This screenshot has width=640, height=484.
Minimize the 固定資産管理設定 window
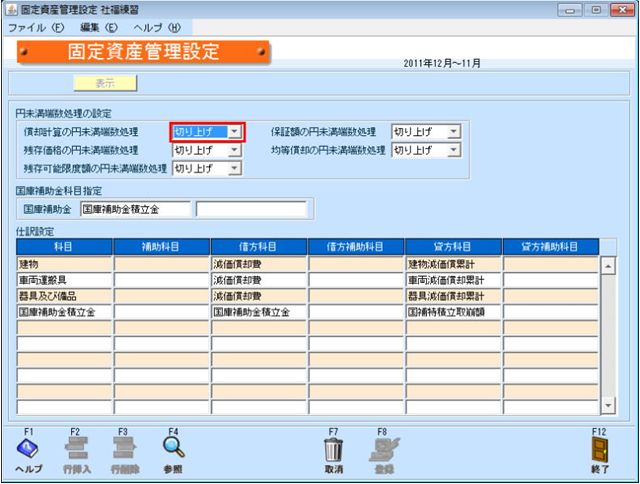click(x=570, y=10)
